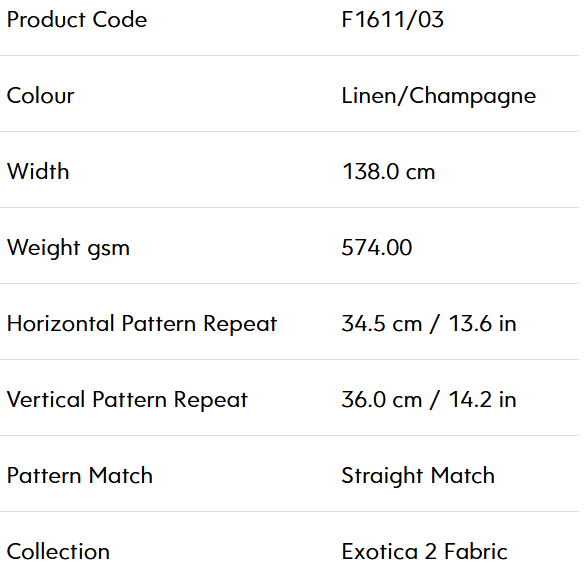Click the 574.00 weight value
This screenshot has width=587, height=584.
377,248
